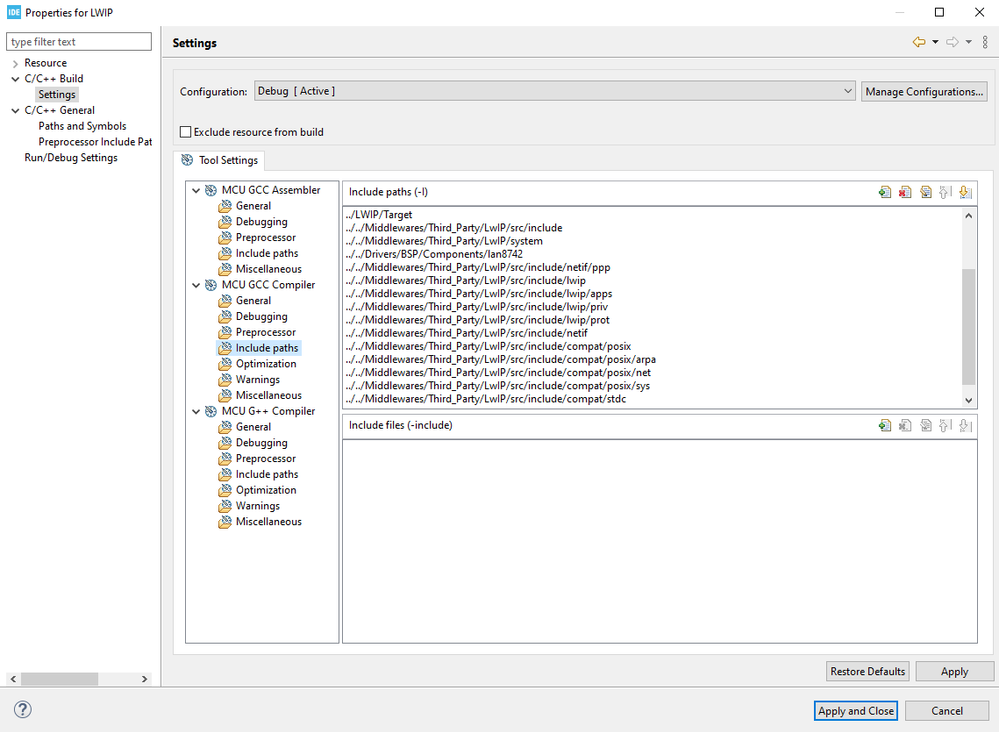999x732 pixels.
Task: Select include/lwip/apps path entry
Action: click(478, 294)
